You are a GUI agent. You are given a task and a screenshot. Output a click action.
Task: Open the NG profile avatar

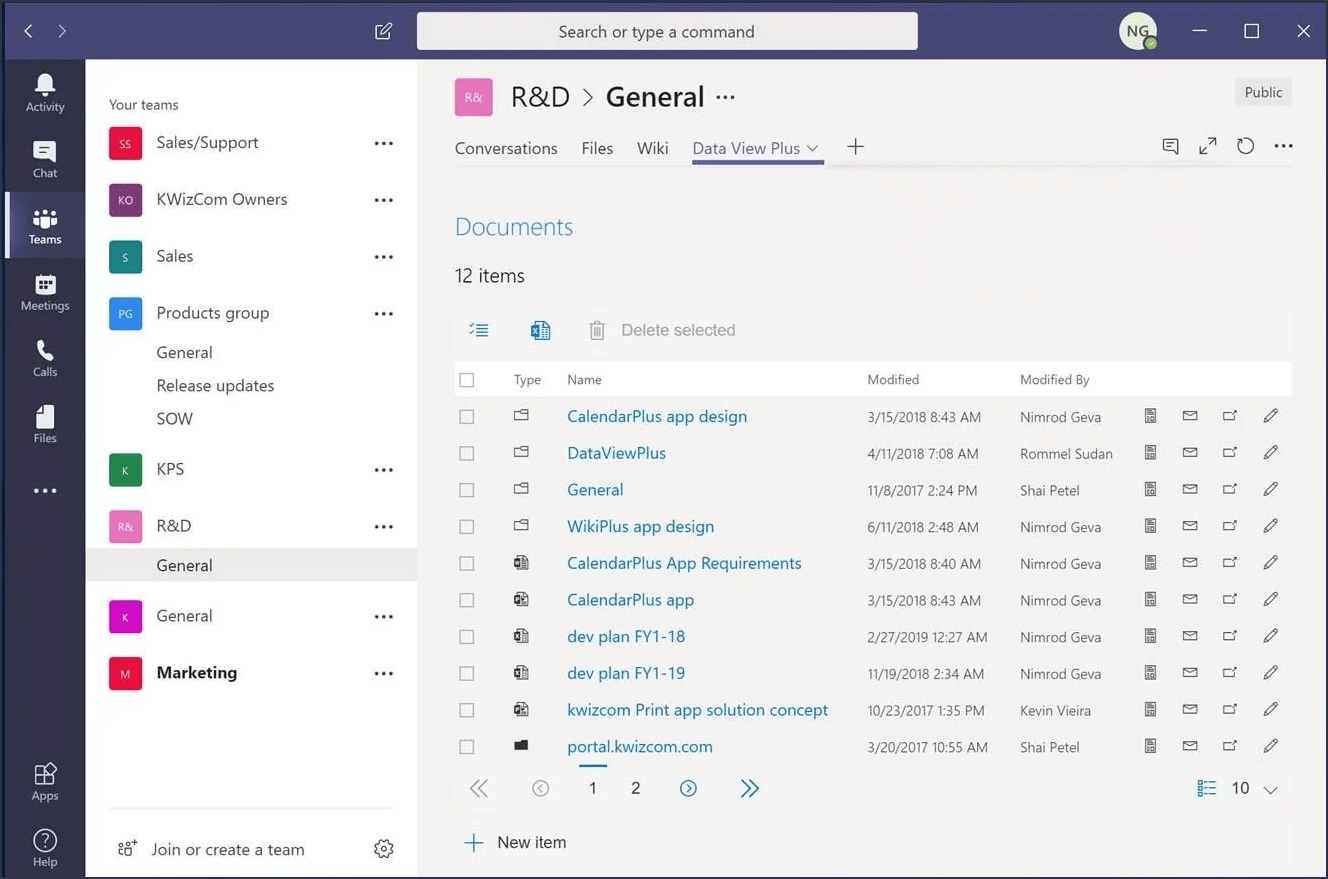[1137, 31]
